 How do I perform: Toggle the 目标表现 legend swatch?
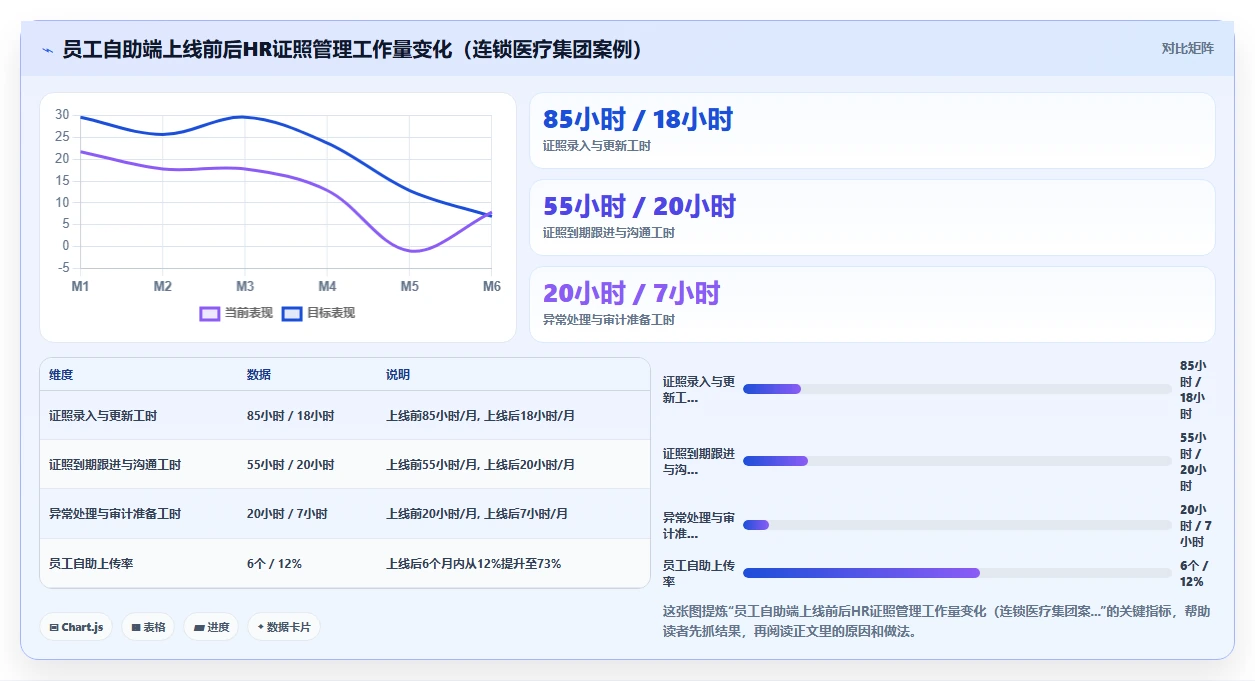292,313
